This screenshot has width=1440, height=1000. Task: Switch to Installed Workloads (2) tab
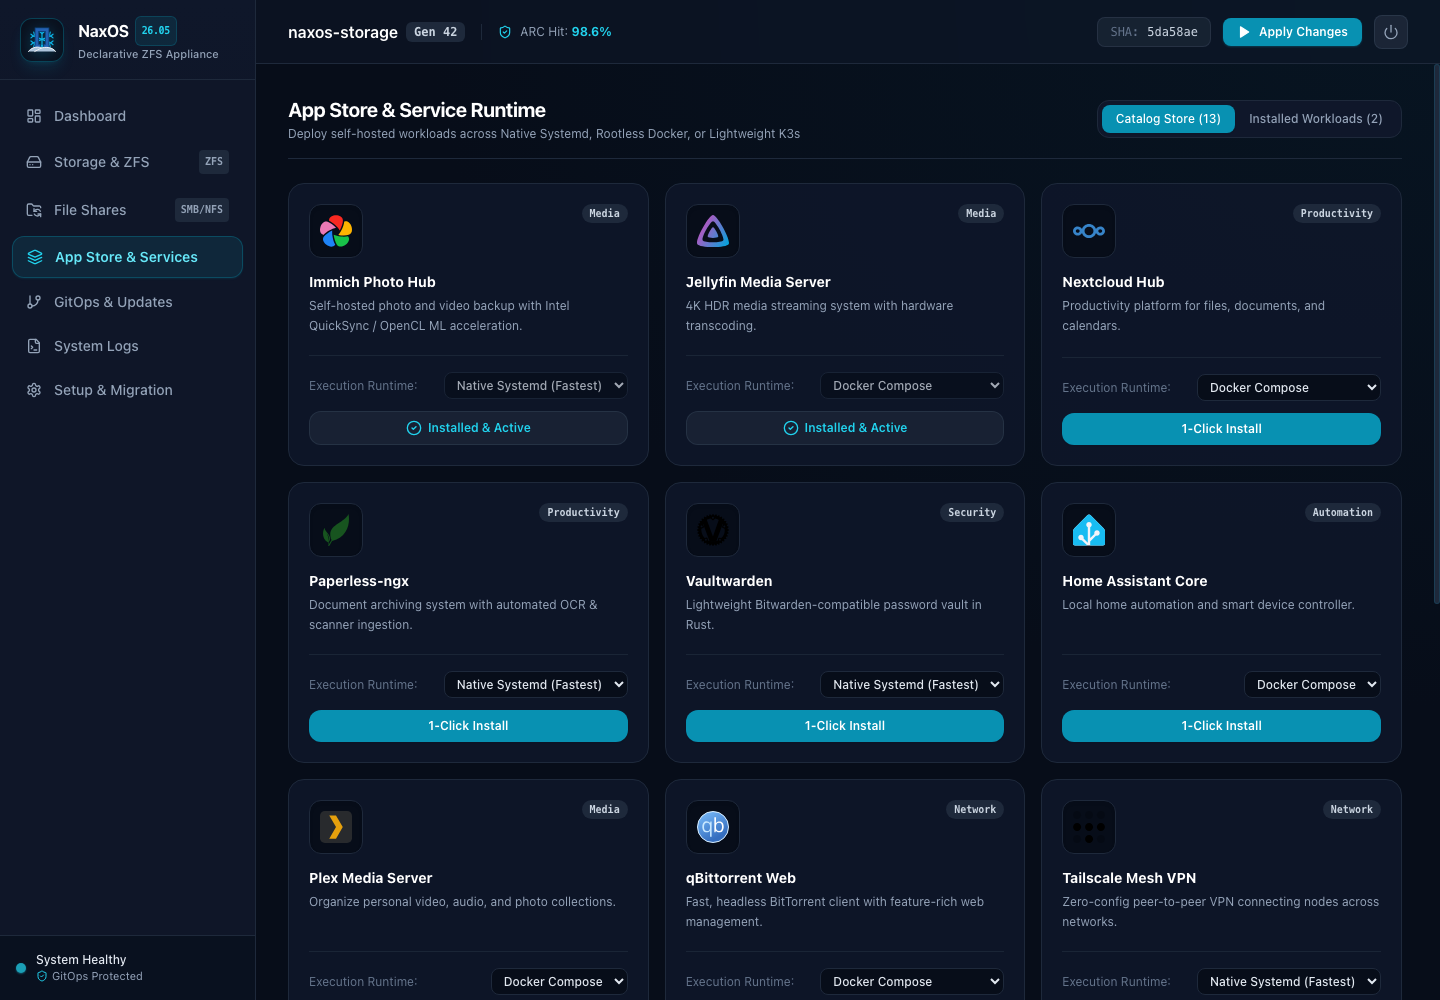(1316, 119)
